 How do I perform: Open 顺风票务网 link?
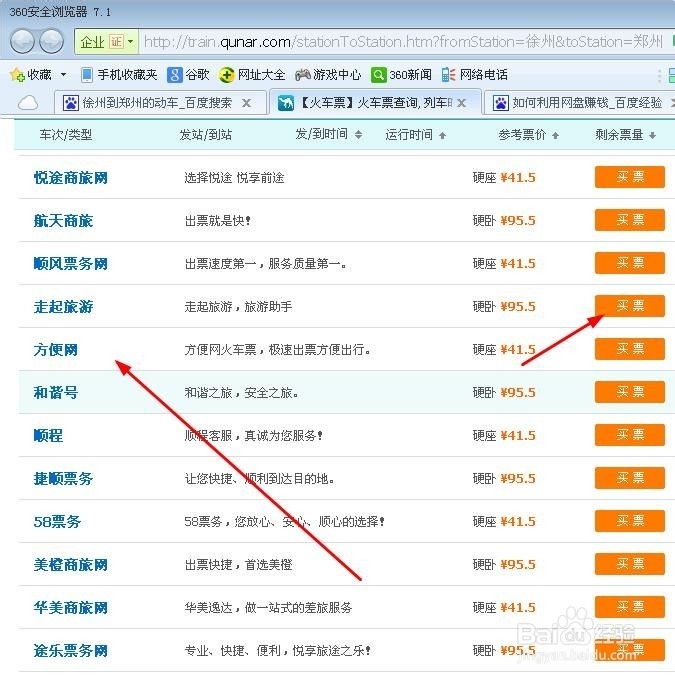click(71, 264)
